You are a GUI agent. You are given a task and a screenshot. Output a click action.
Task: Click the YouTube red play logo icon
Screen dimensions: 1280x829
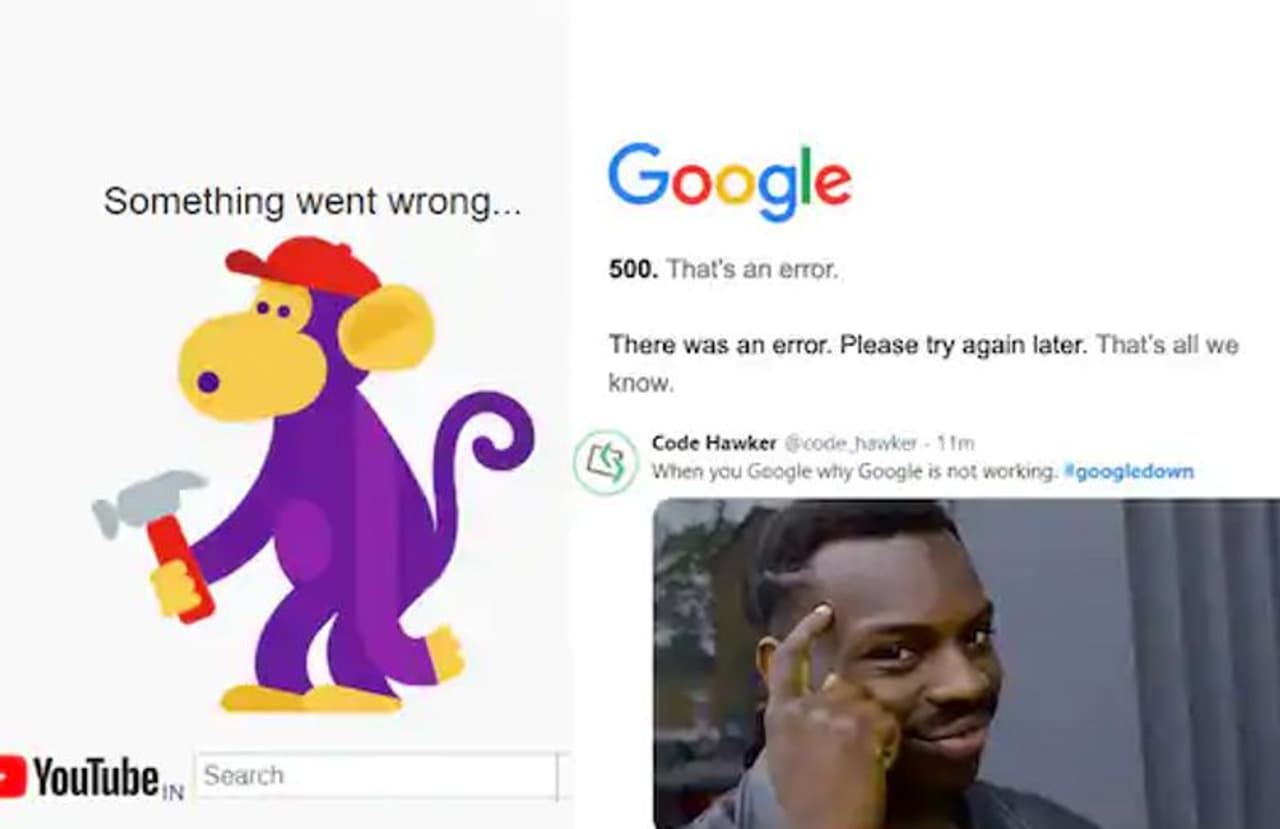coord(12,776)
